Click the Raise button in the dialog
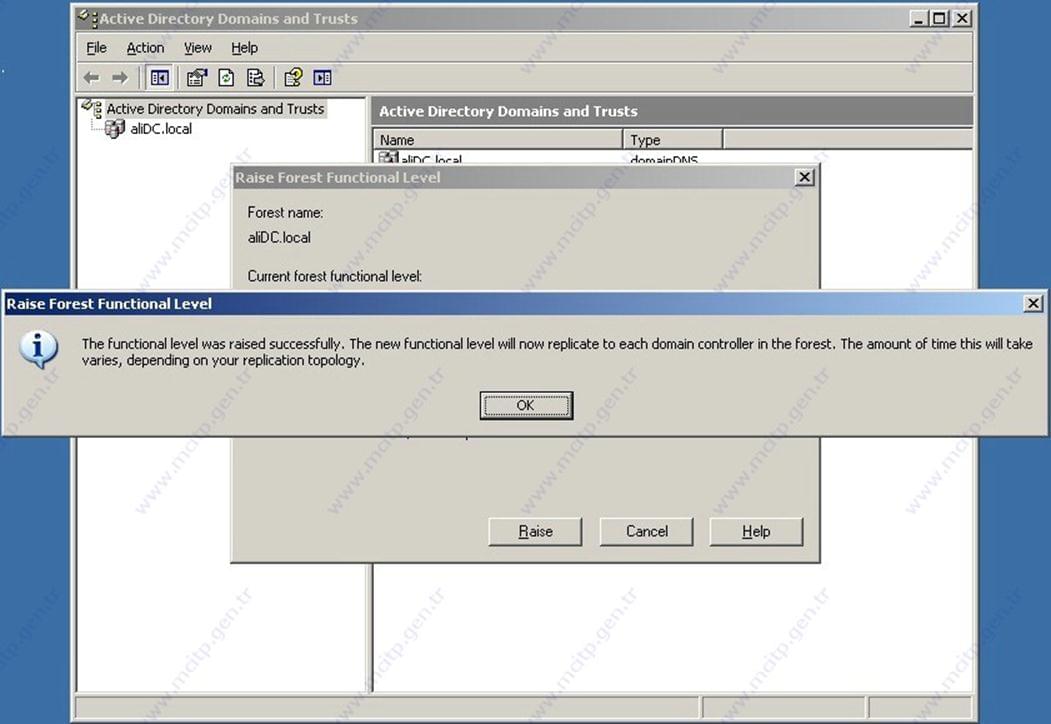This screenshot has width=1051, height=724. [535, 532]
